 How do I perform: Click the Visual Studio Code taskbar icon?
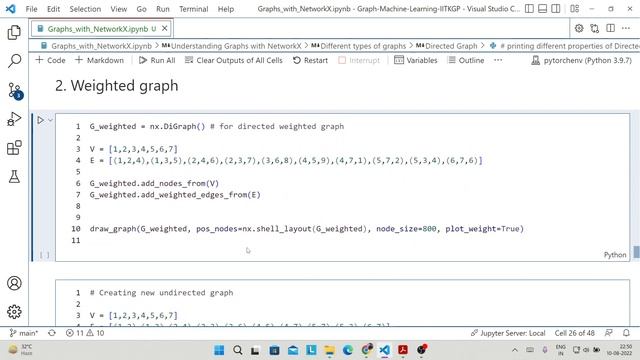point(384,350)
